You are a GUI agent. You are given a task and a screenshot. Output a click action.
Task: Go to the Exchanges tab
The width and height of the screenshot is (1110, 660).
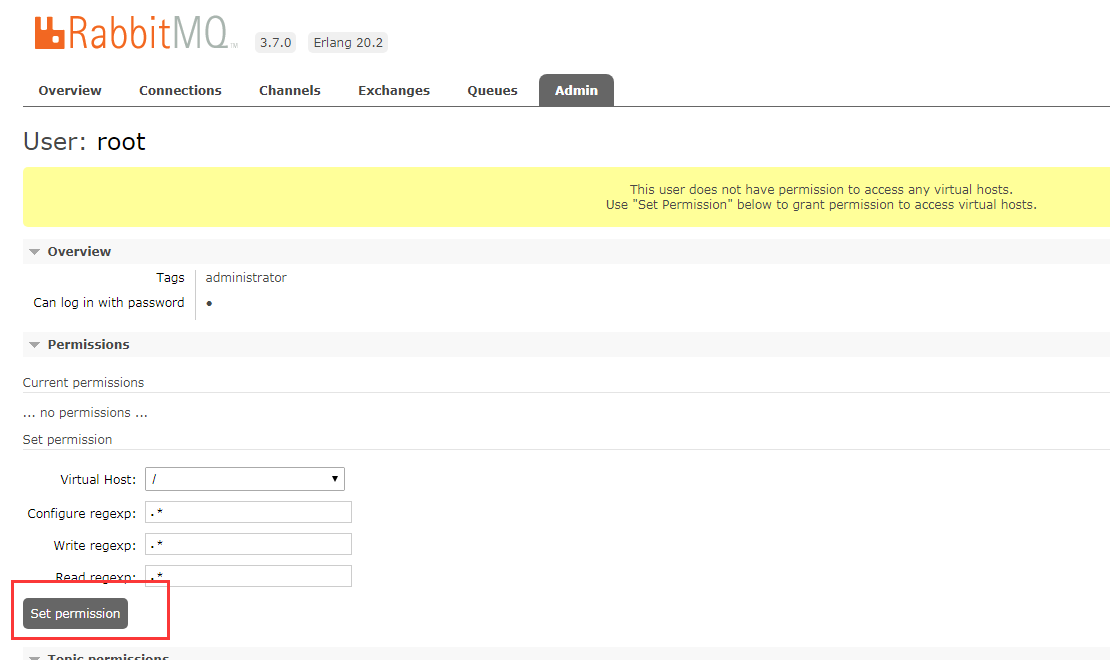pyautogui.click(x=394, y=91)
